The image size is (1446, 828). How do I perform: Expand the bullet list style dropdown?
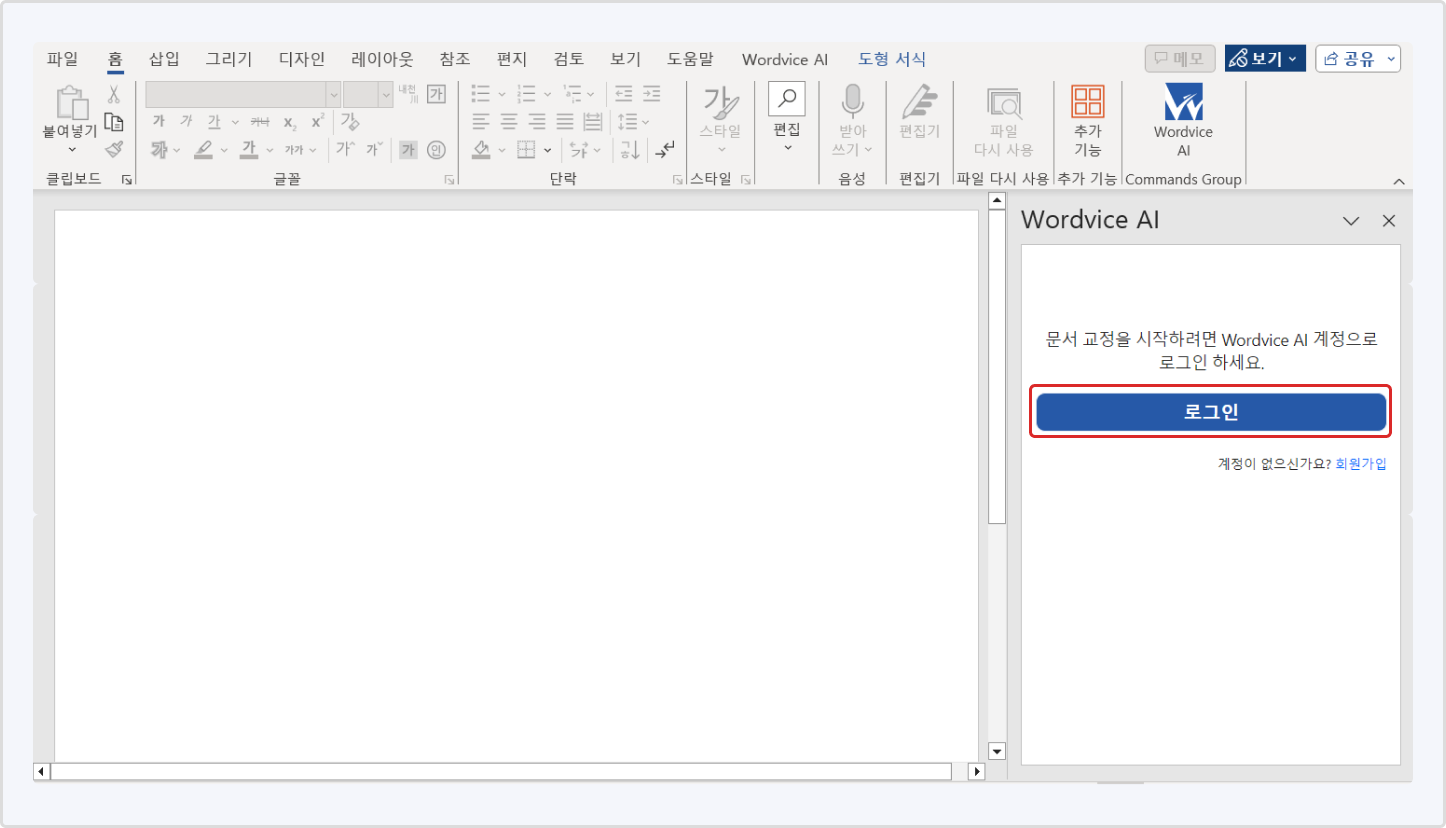click(500, 94)
